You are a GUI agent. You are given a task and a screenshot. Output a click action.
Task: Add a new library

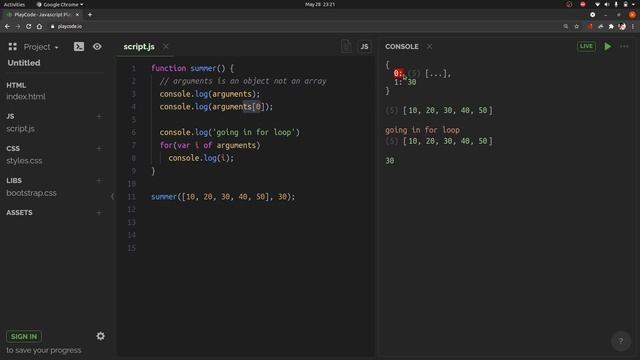click(x=99, y=180)
